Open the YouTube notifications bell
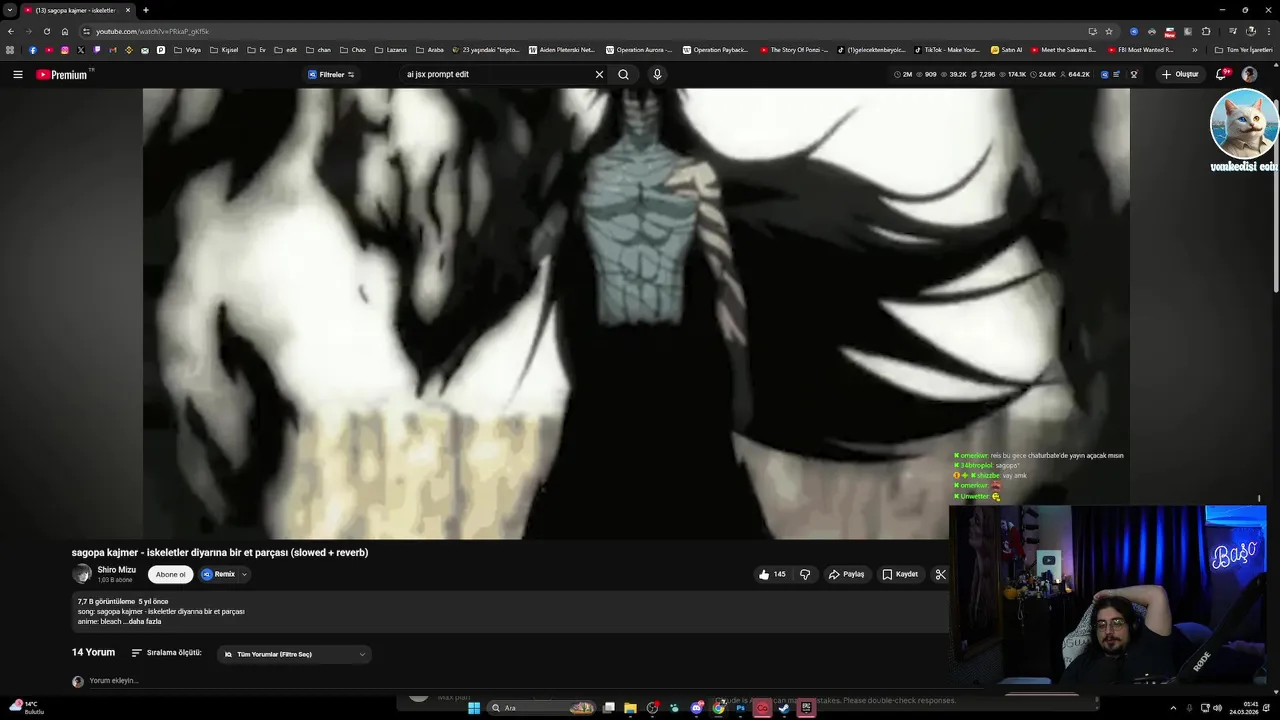Viewport: 1280px width, 720px height. [x=1222, y=74]
